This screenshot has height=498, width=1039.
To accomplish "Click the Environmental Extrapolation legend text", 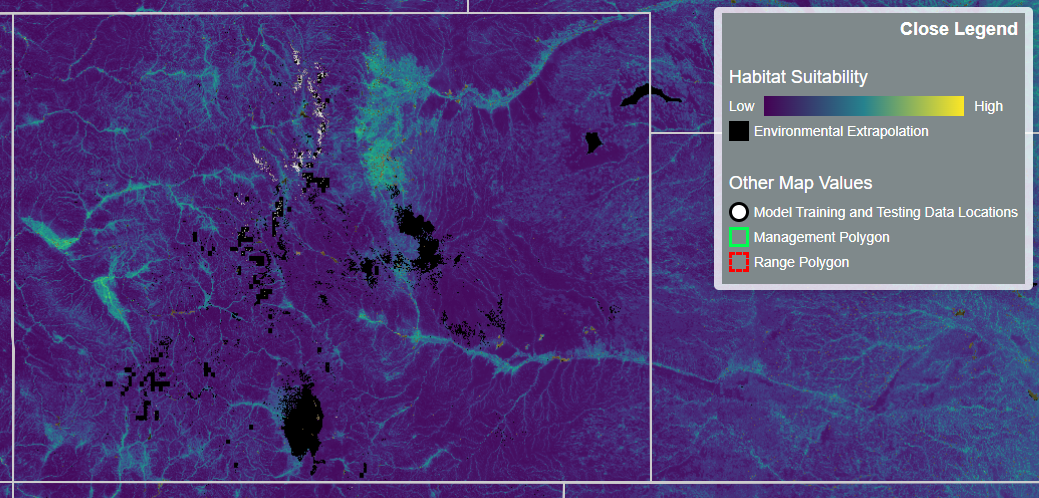I will (x=841, y=131).
